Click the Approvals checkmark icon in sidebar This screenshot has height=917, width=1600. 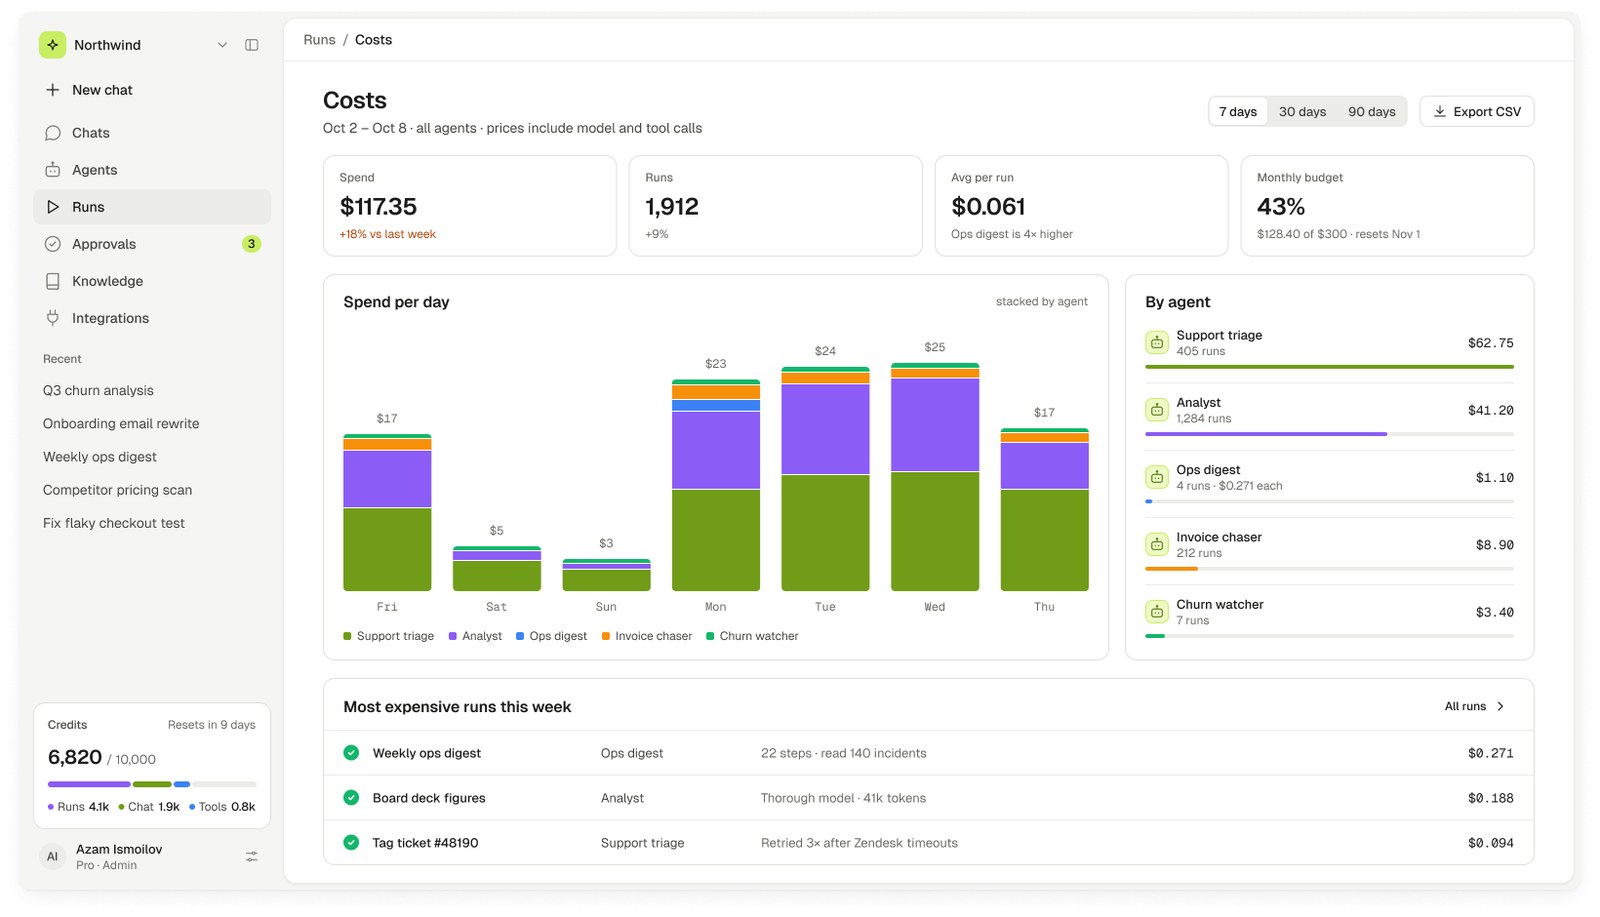tap(53, 244)
